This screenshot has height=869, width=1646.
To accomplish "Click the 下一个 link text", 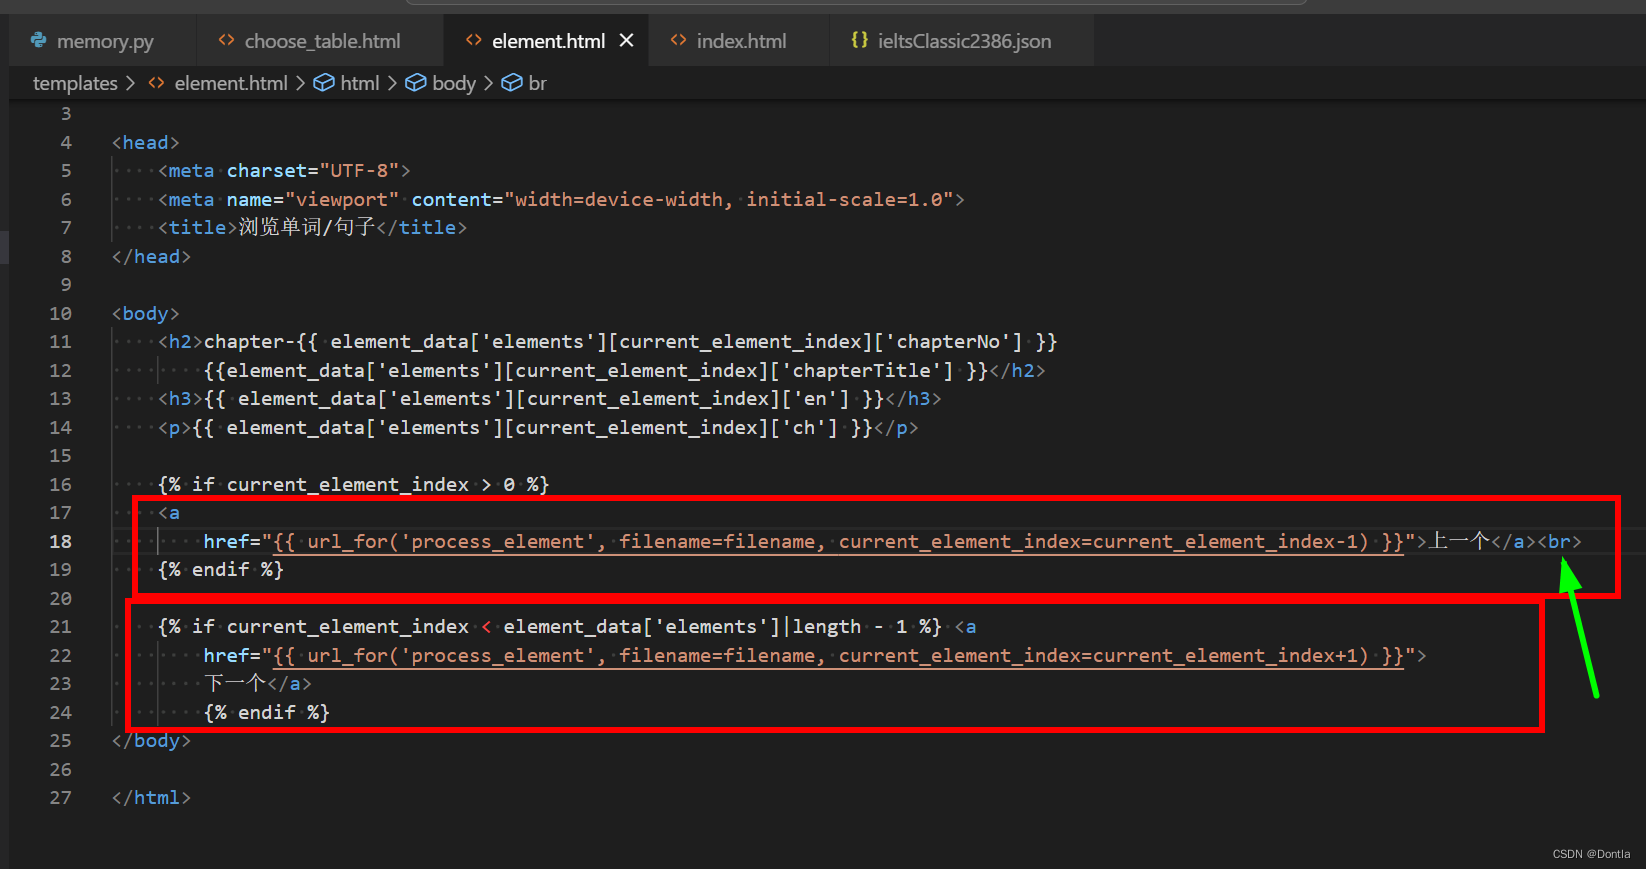I will coord(235,683).
